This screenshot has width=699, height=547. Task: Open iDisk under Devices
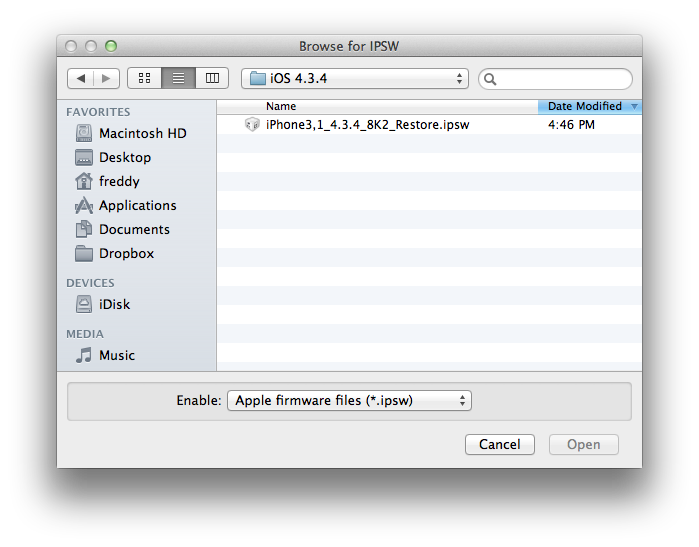click(x=137, y=304)
